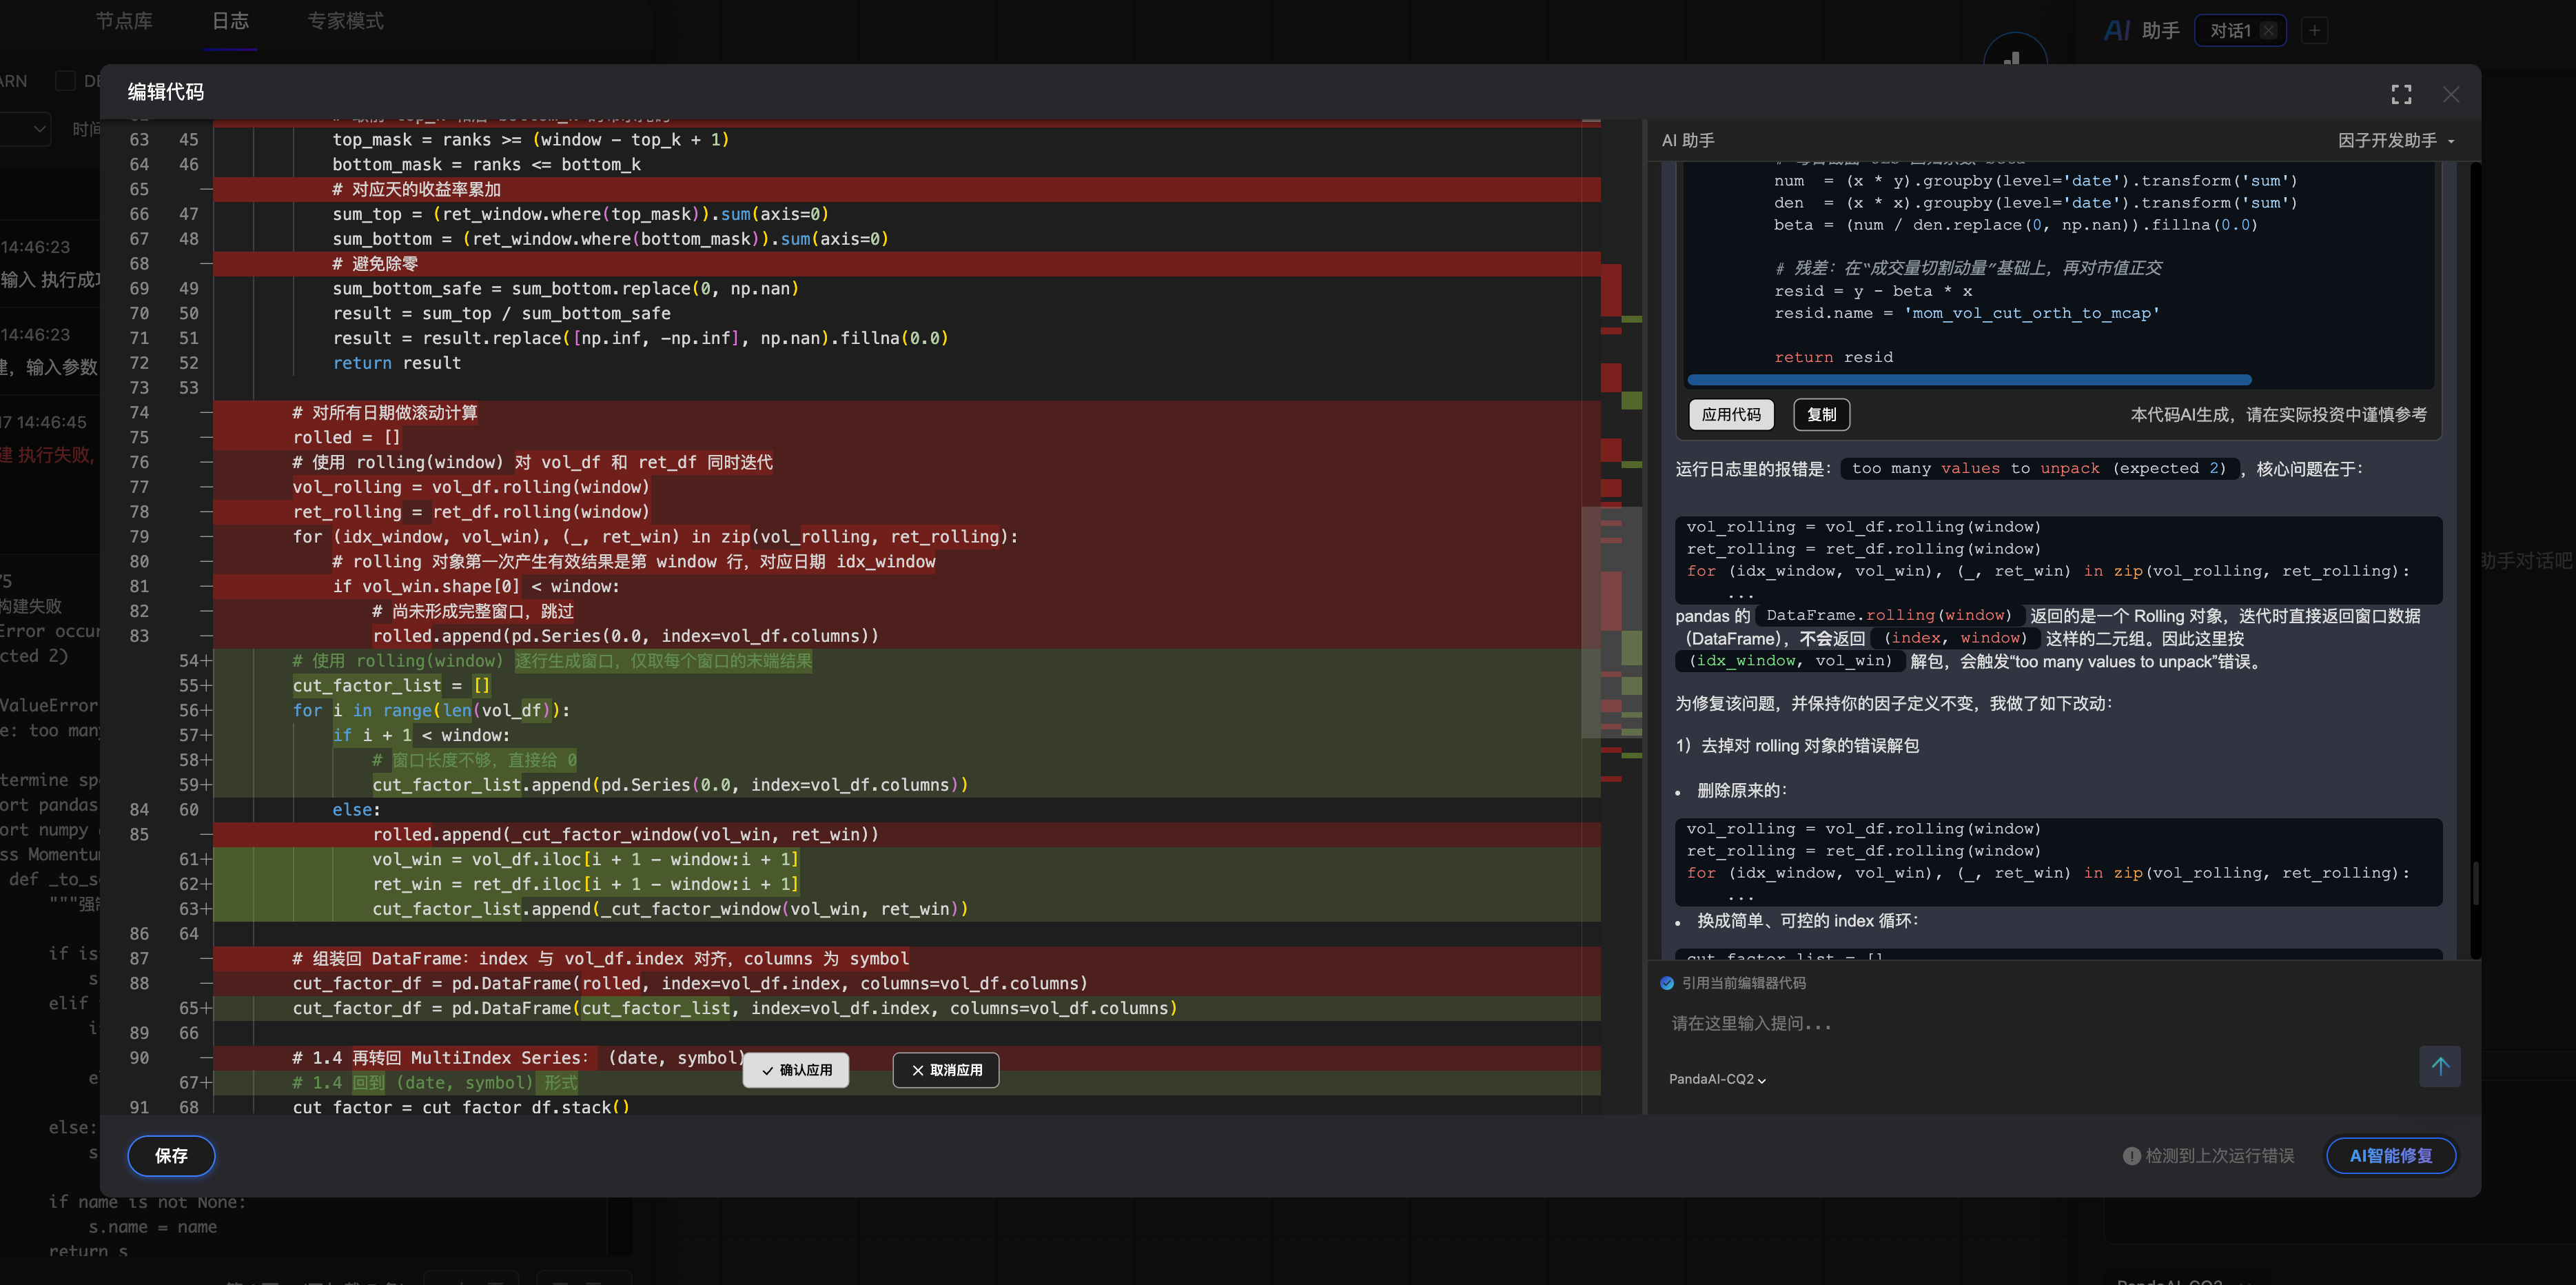The image size is (2576, 1285).
Task: Click 'return resid' in the AI code block
Action: pos(1833,357)
